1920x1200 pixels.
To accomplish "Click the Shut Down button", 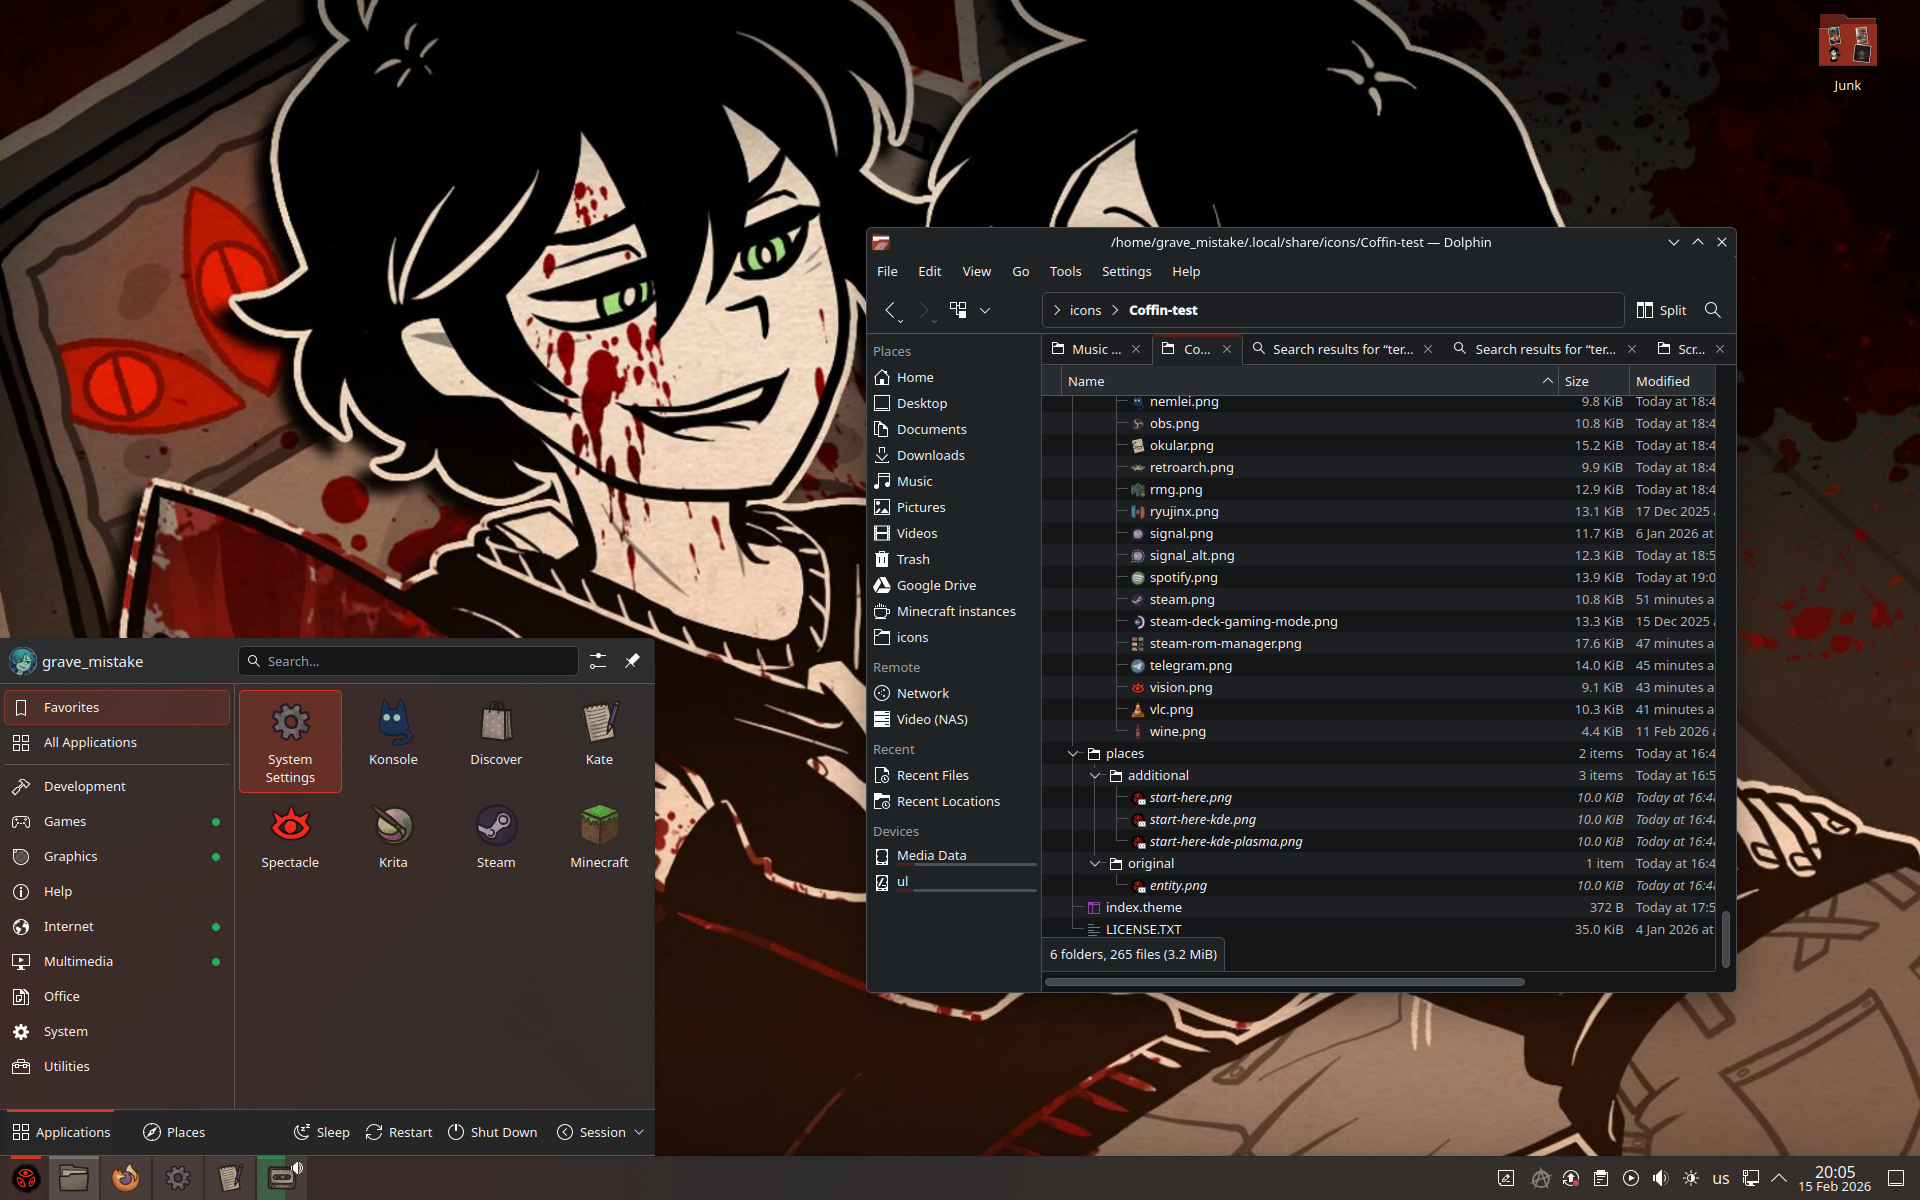I will [x=492, y=1132].
